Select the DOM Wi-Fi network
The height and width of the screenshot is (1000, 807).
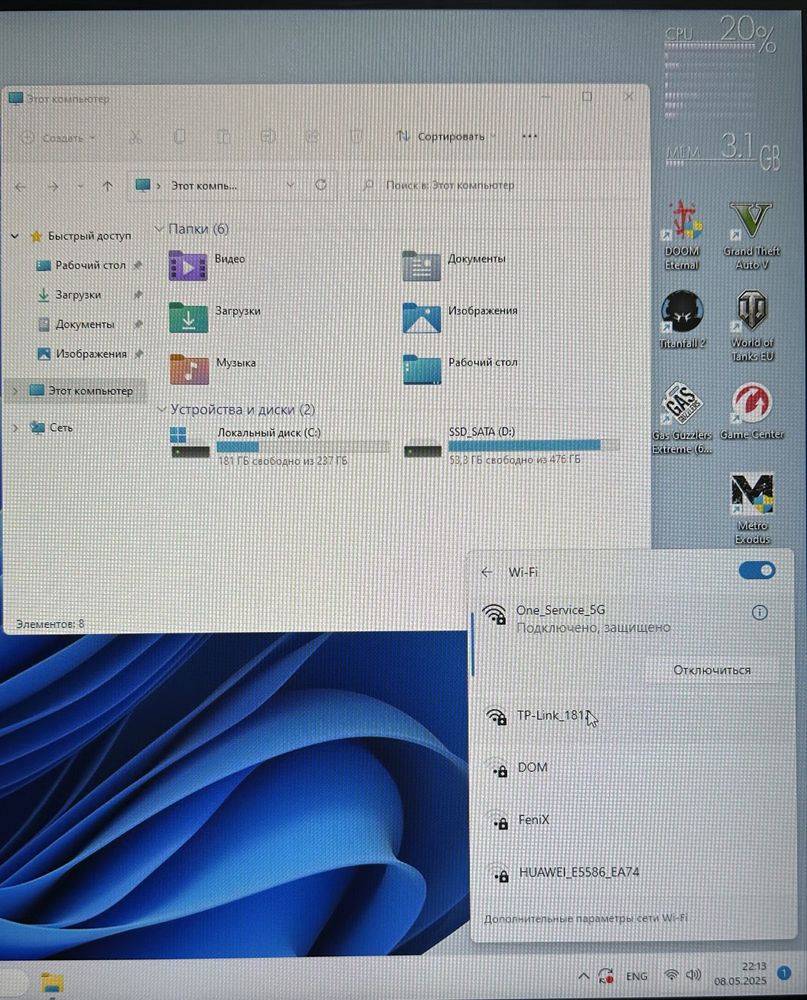(x=632, y=768)
